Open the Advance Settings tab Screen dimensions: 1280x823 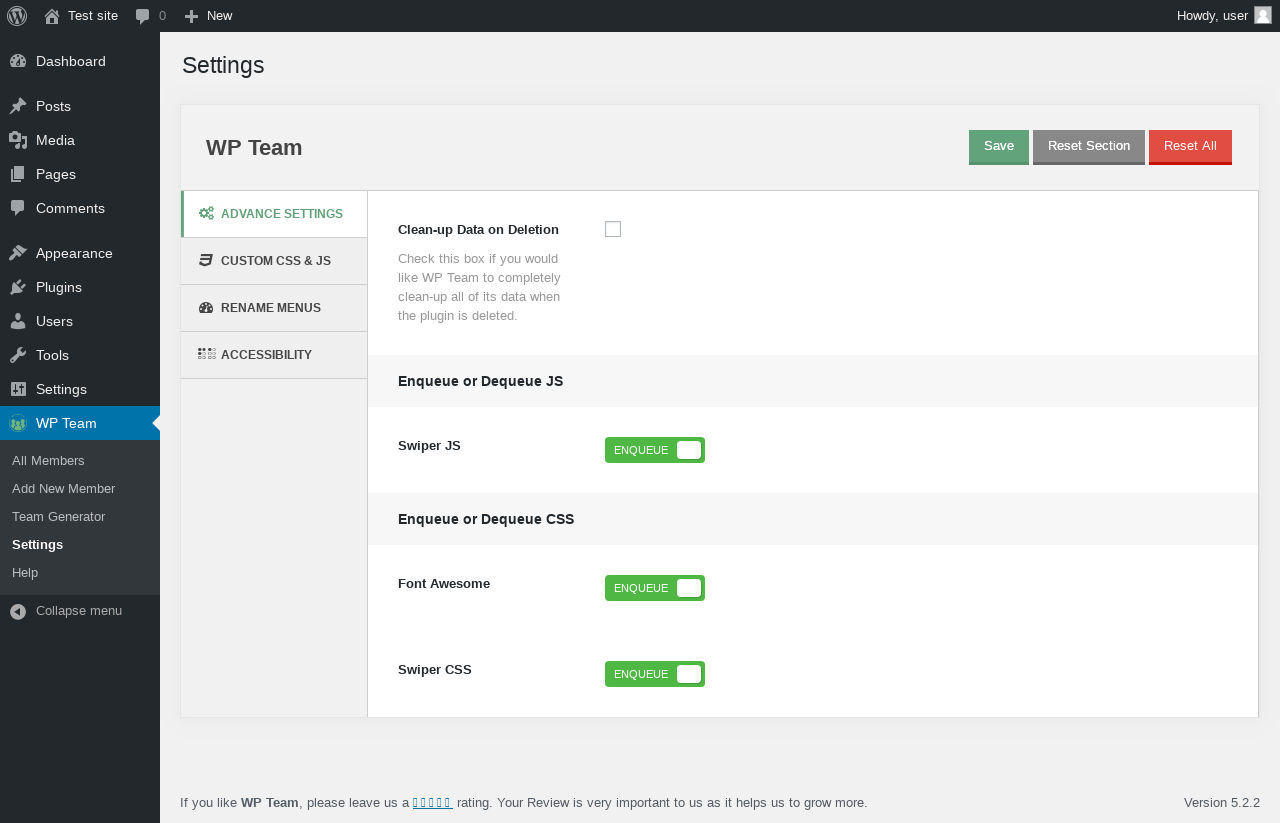(x=274, y=214)
